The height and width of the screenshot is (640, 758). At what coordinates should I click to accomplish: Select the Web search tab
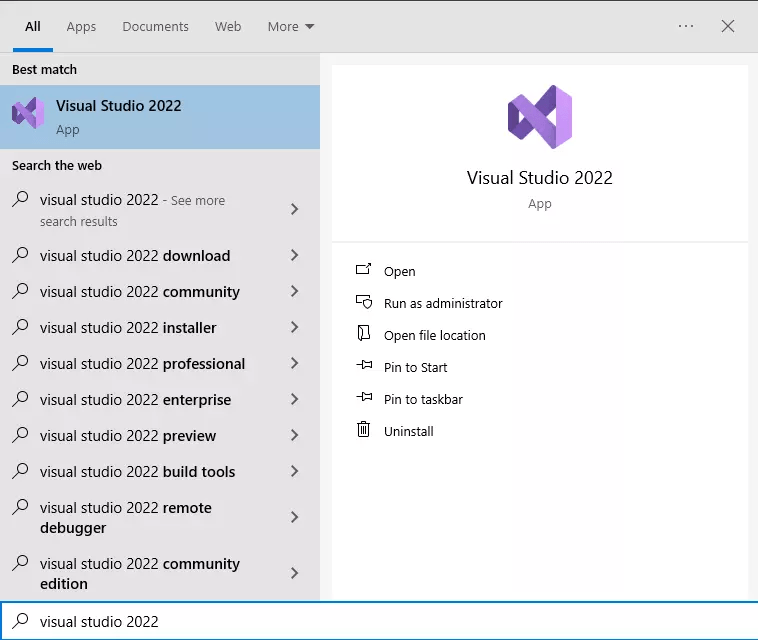[x=228, y=26]
